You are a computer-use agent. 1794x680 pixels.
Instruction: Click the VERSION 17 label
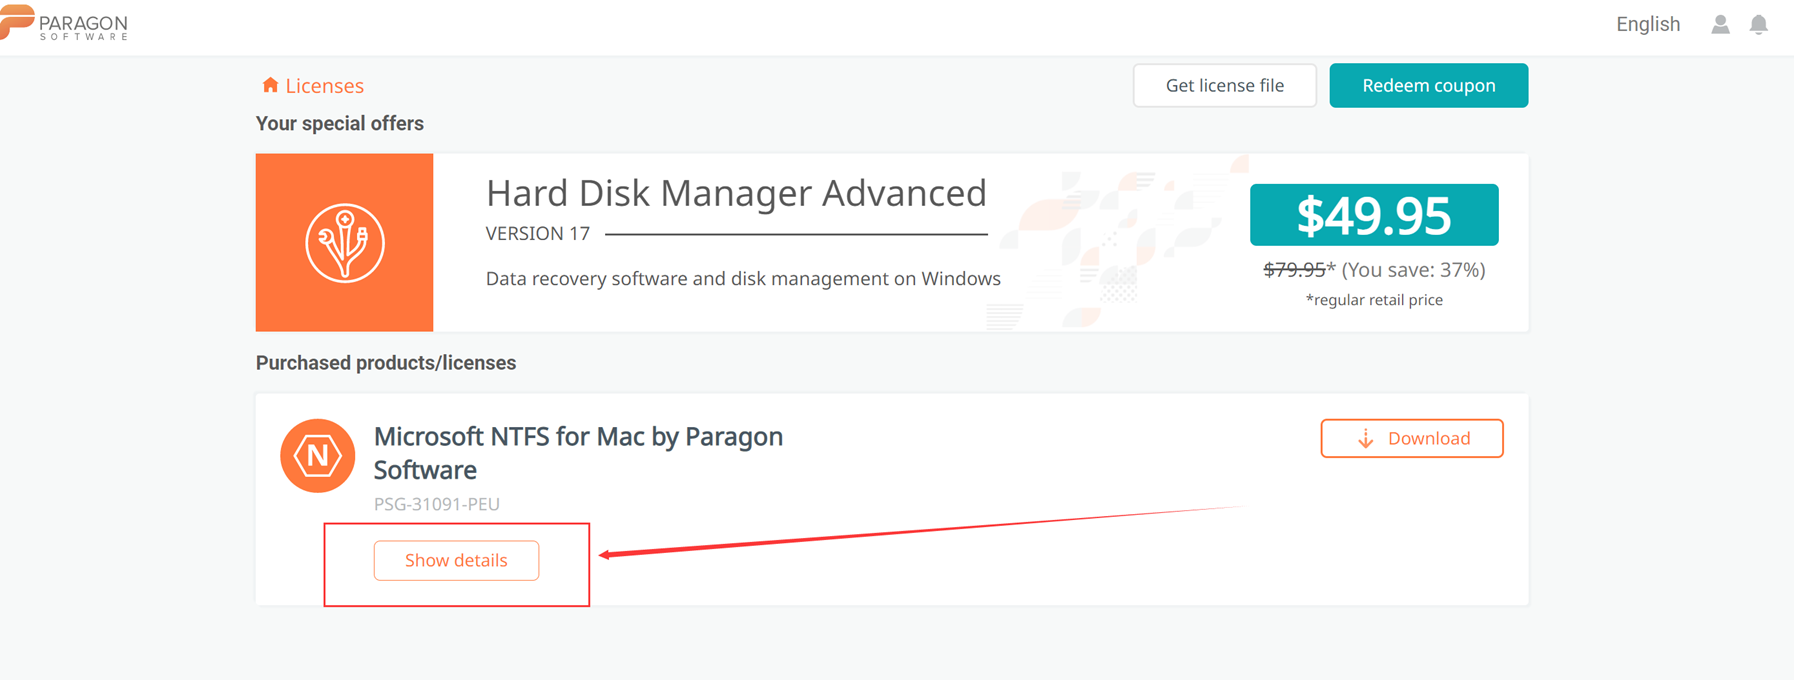[538, 234]
